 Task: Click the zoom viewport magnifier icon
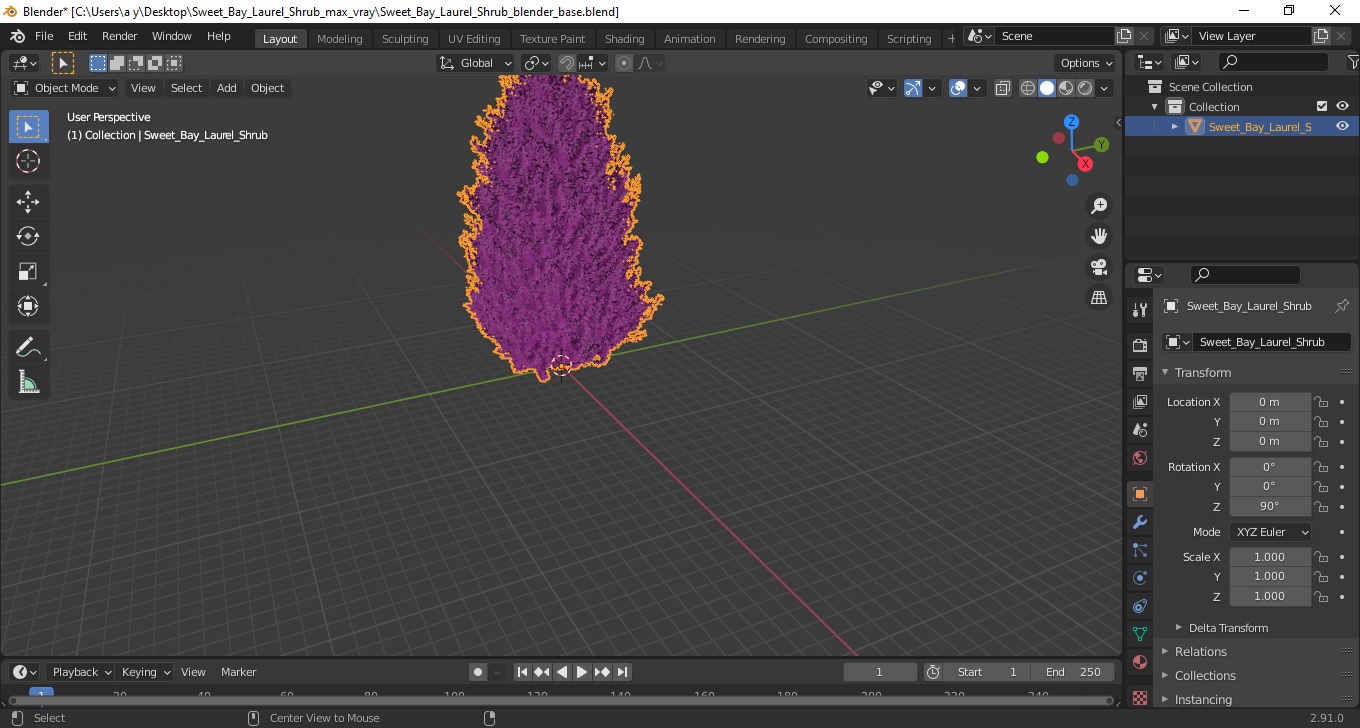click(x=1099, y=205)
